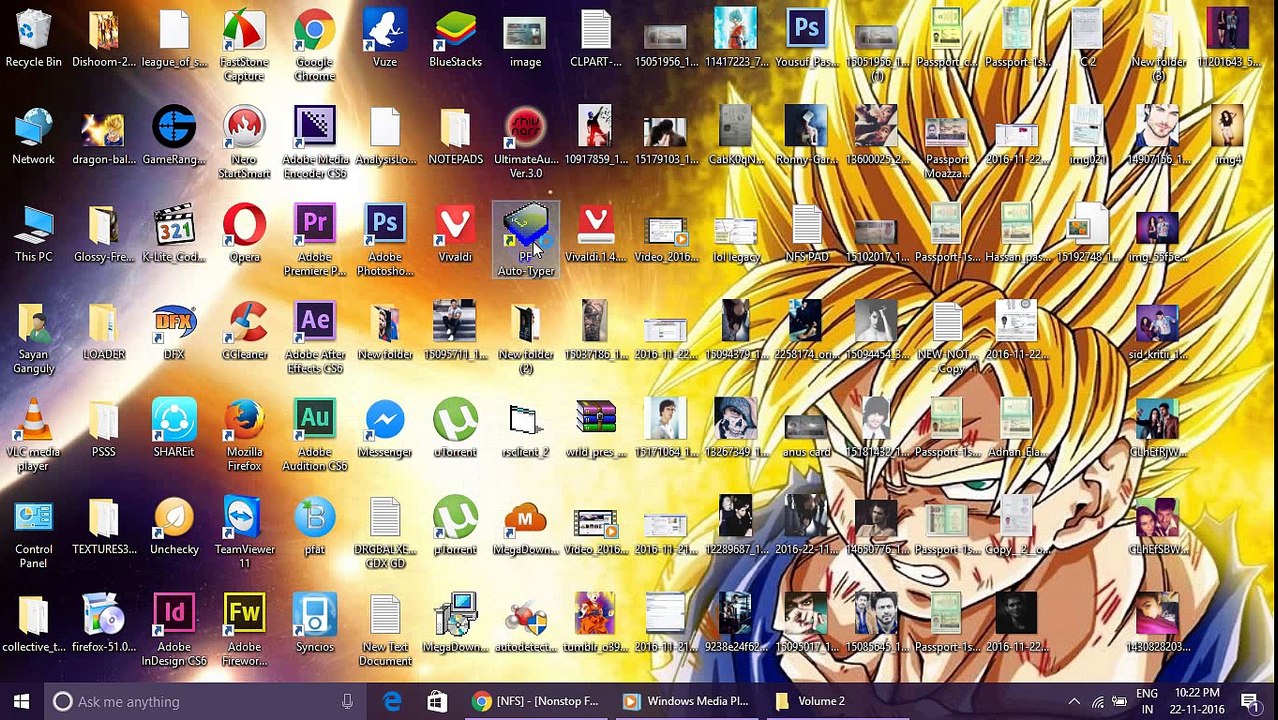Open the NOTEPADS folder
This screenshot has width=1278, height=720.
coord(455,137)
